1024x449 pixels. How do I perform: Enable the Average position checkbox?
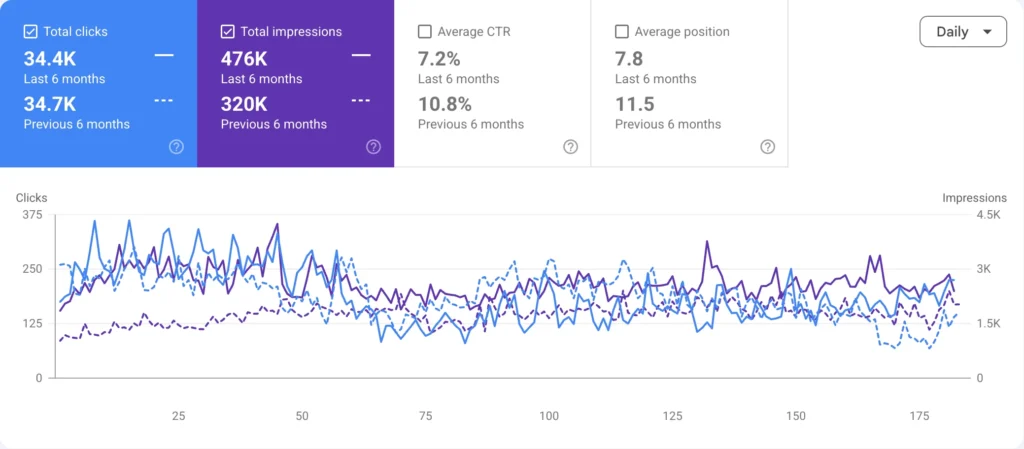click(x=622, y=31)
